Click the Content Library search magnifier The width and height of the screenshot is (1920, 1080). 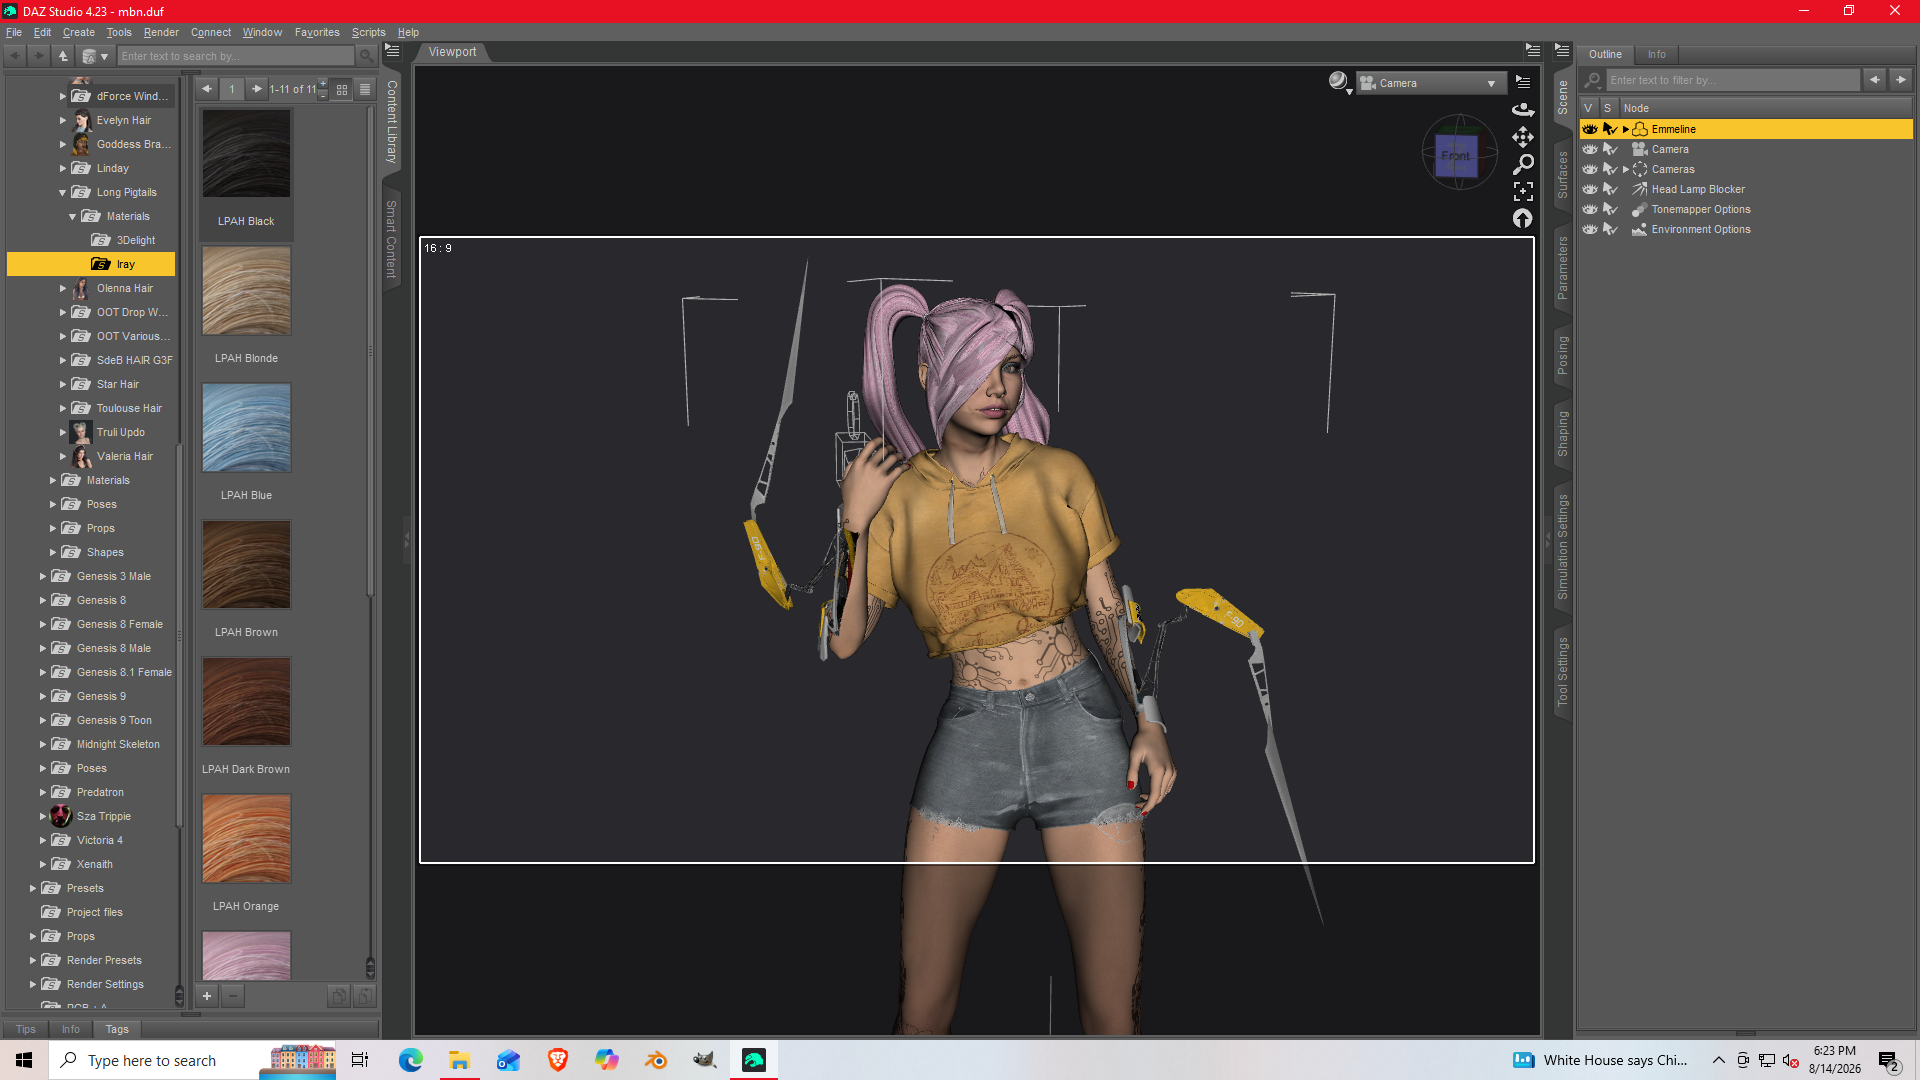pyautogui.click(x=367, y=56)
